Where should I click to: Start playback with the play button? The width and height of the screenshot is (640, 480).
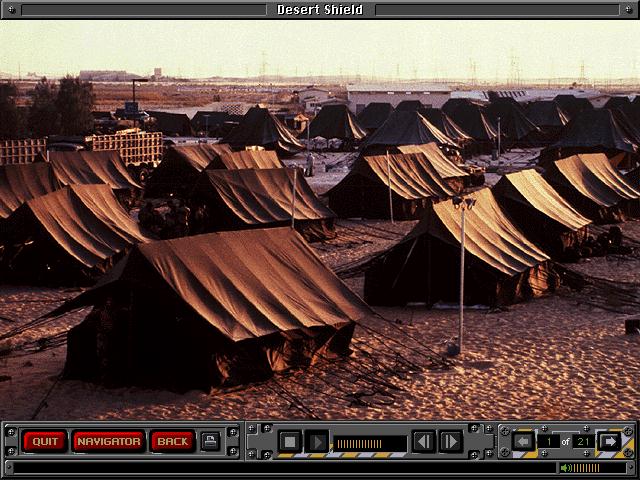[x=317, y=442]
